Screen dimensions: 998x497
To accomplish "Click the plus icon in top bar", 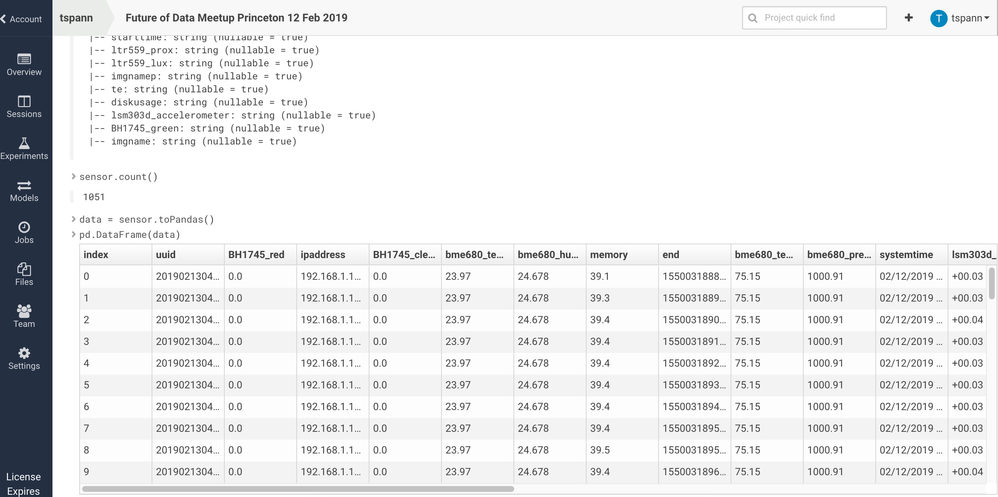I will [x=908, y=18].
